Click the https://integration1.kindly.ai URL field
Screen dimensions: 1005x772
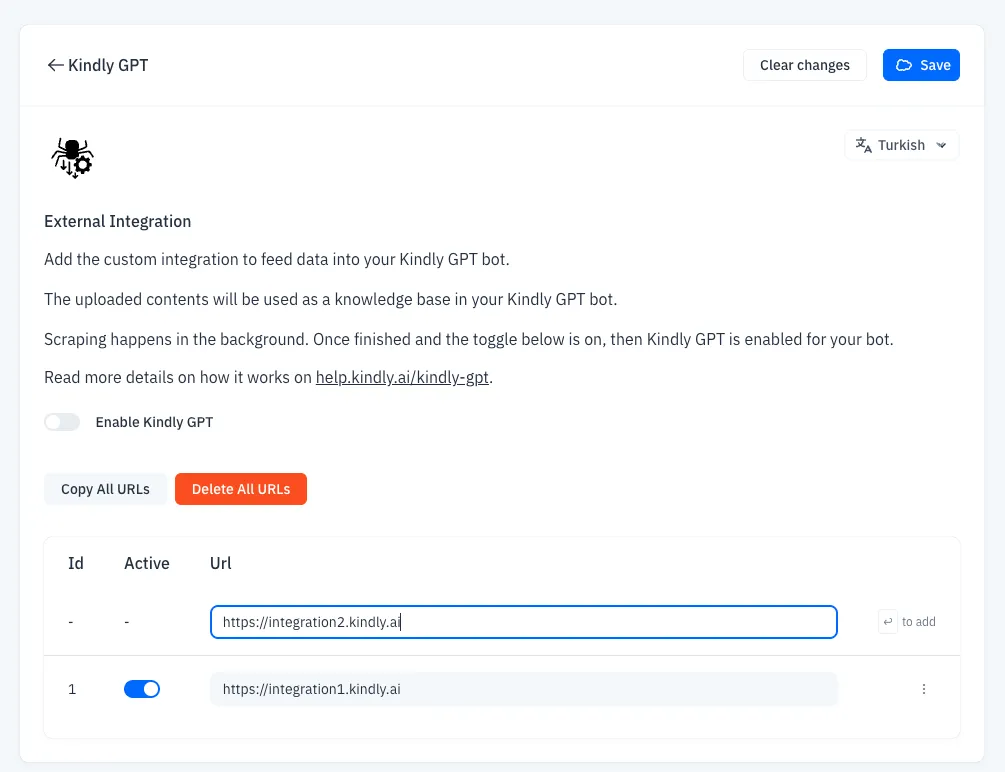point(524,689)
